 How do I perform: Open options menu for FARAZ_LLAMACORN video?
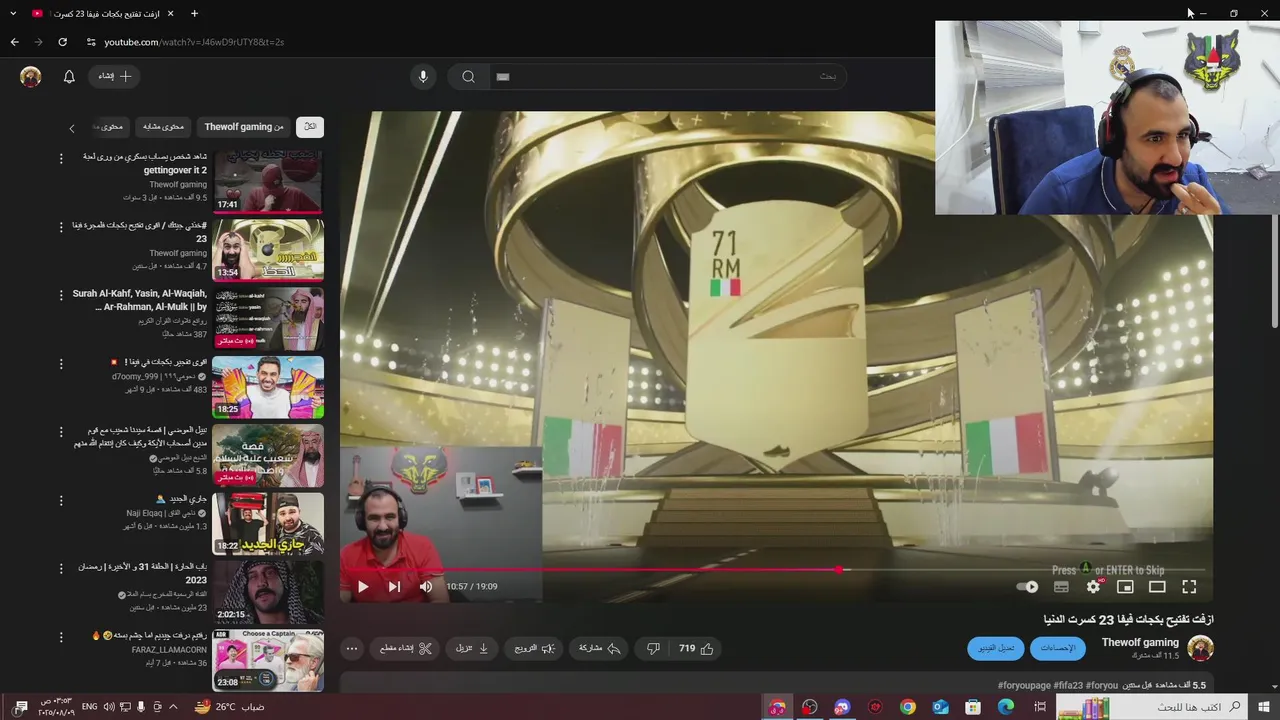61,636
